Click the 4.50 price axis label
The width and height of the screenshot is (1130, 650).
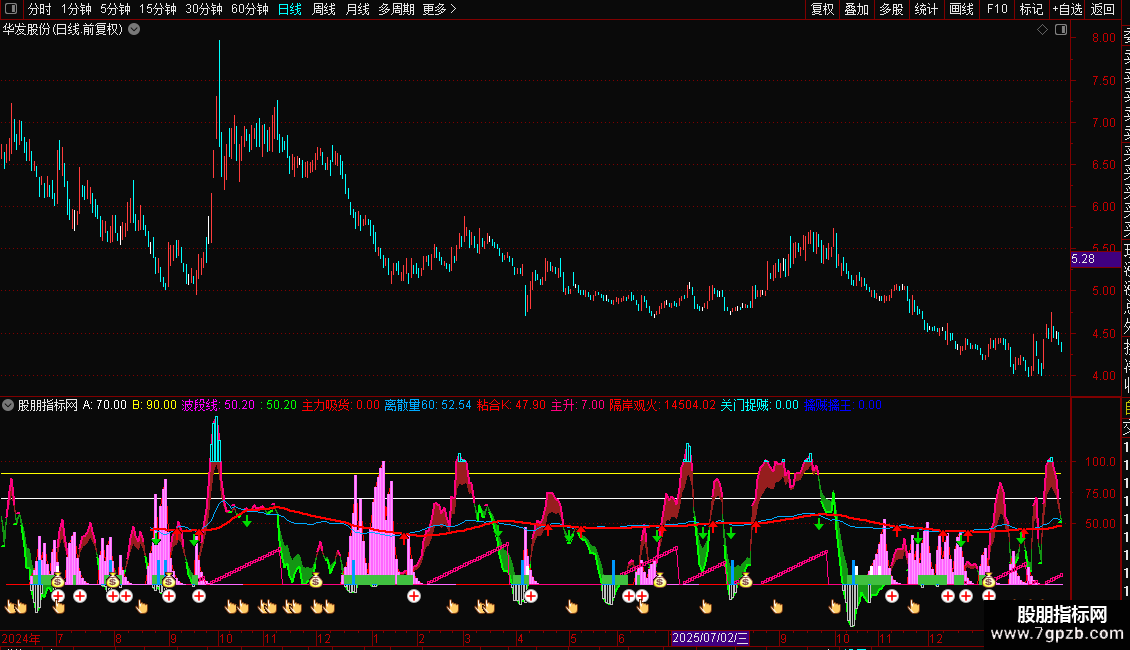[x=1103, y=334]
